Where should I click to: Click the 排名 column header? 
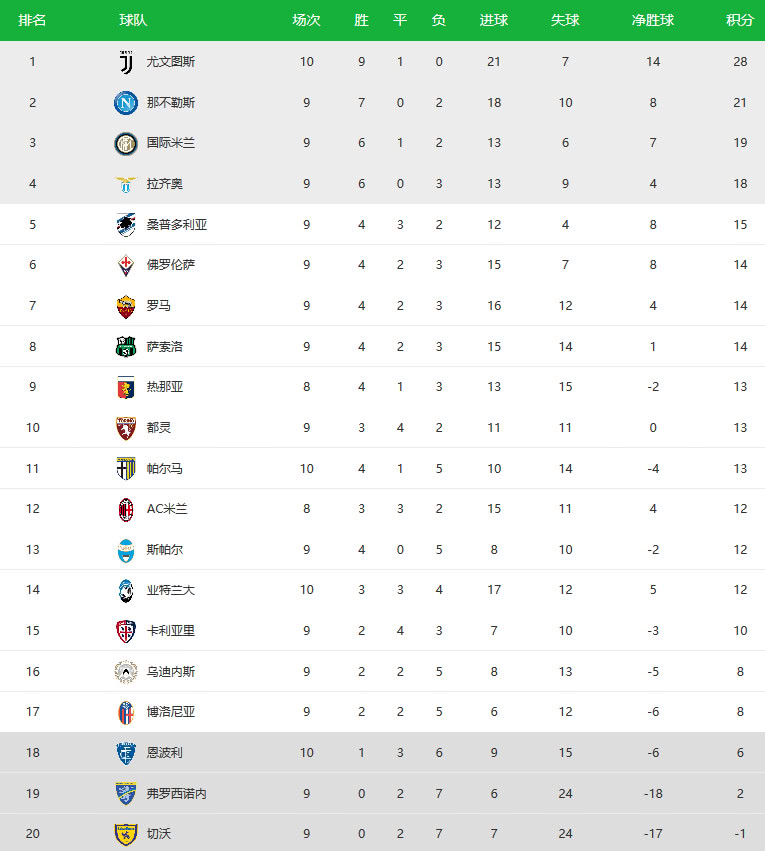(32, 21)
